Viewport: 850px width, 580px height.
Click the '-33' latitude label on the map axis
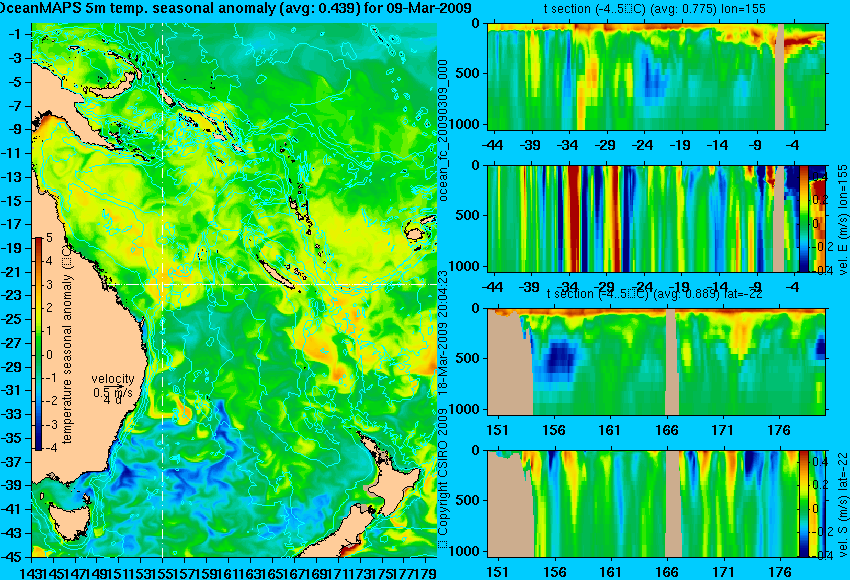coord(12,414)
